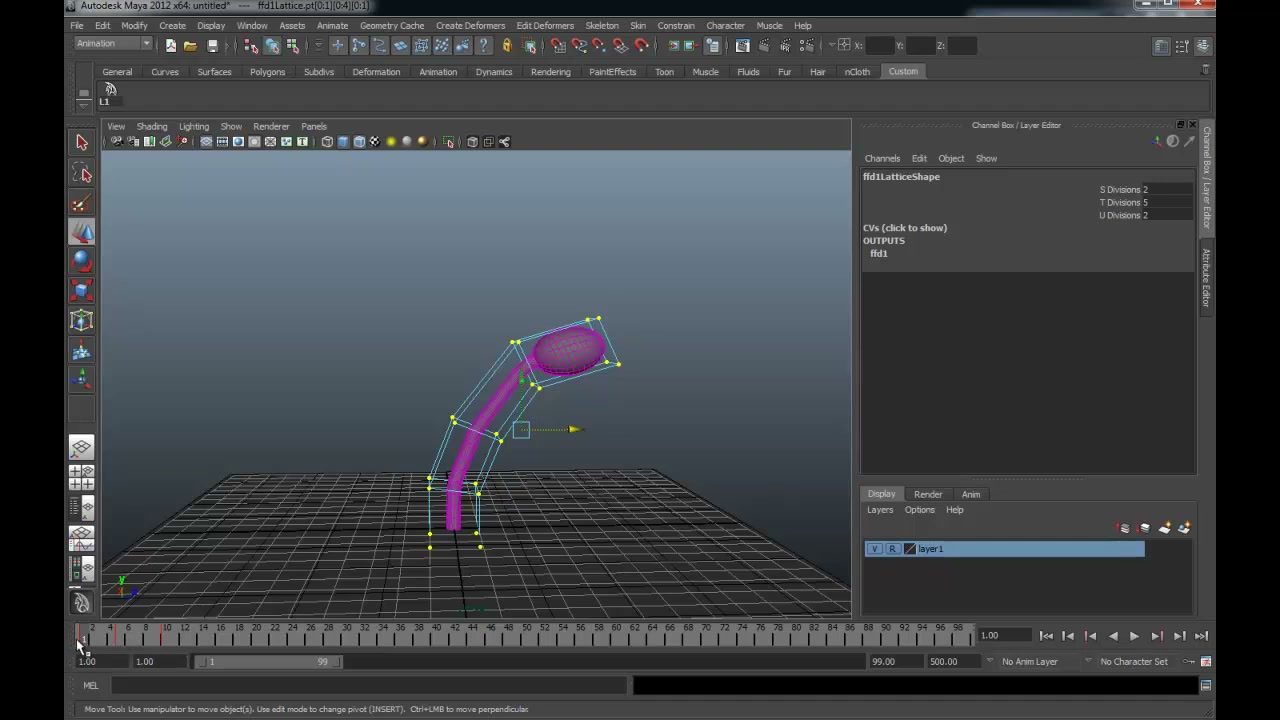
Task: Toggle the lock selection padlock icon
Action: coord(507,45)
